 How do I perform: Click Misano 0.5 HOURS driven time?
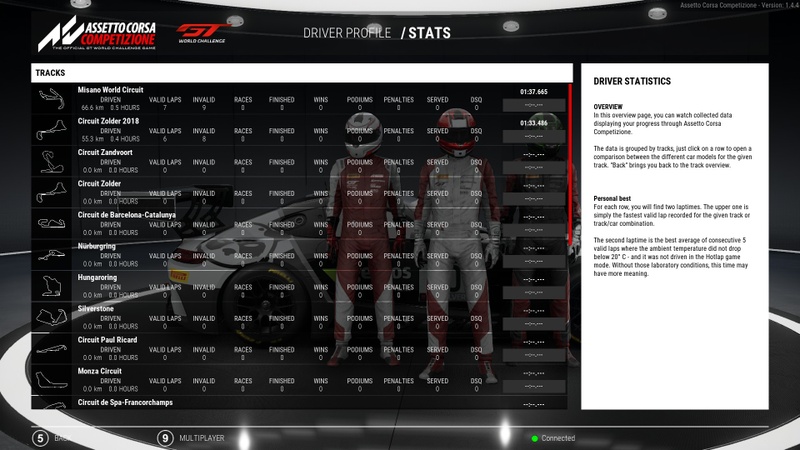[x=124, y=108]
